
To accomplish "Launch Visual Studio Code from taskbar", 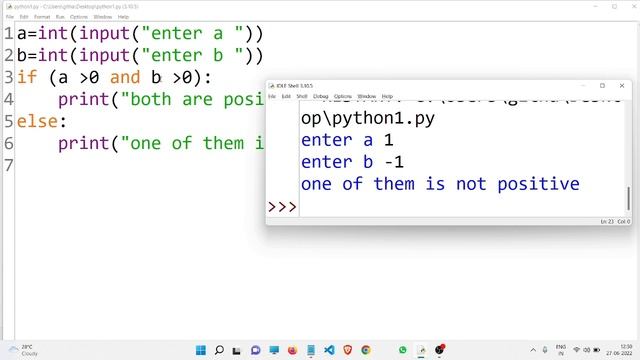I will (x=329, y=350).
